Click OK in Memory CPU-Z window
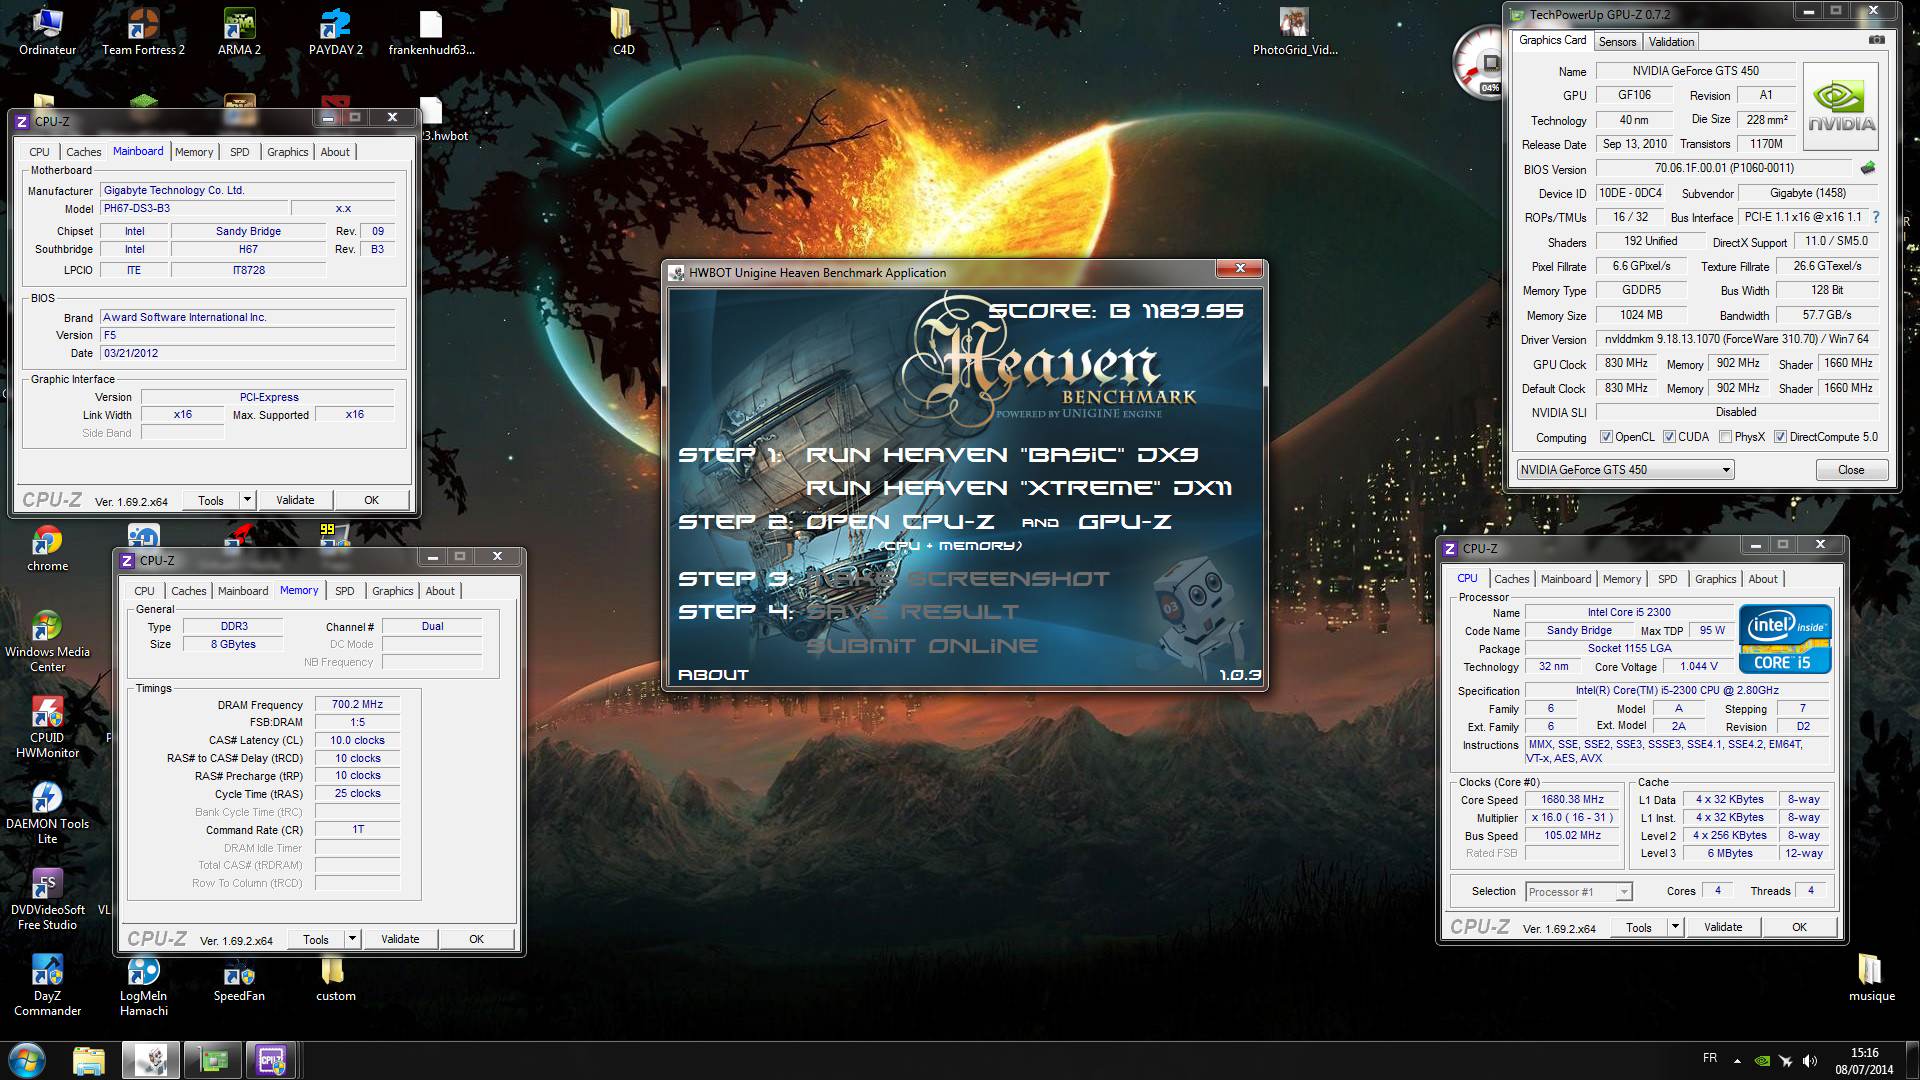This screenshot has height=1080, width=1920. (x=476, y=938)
